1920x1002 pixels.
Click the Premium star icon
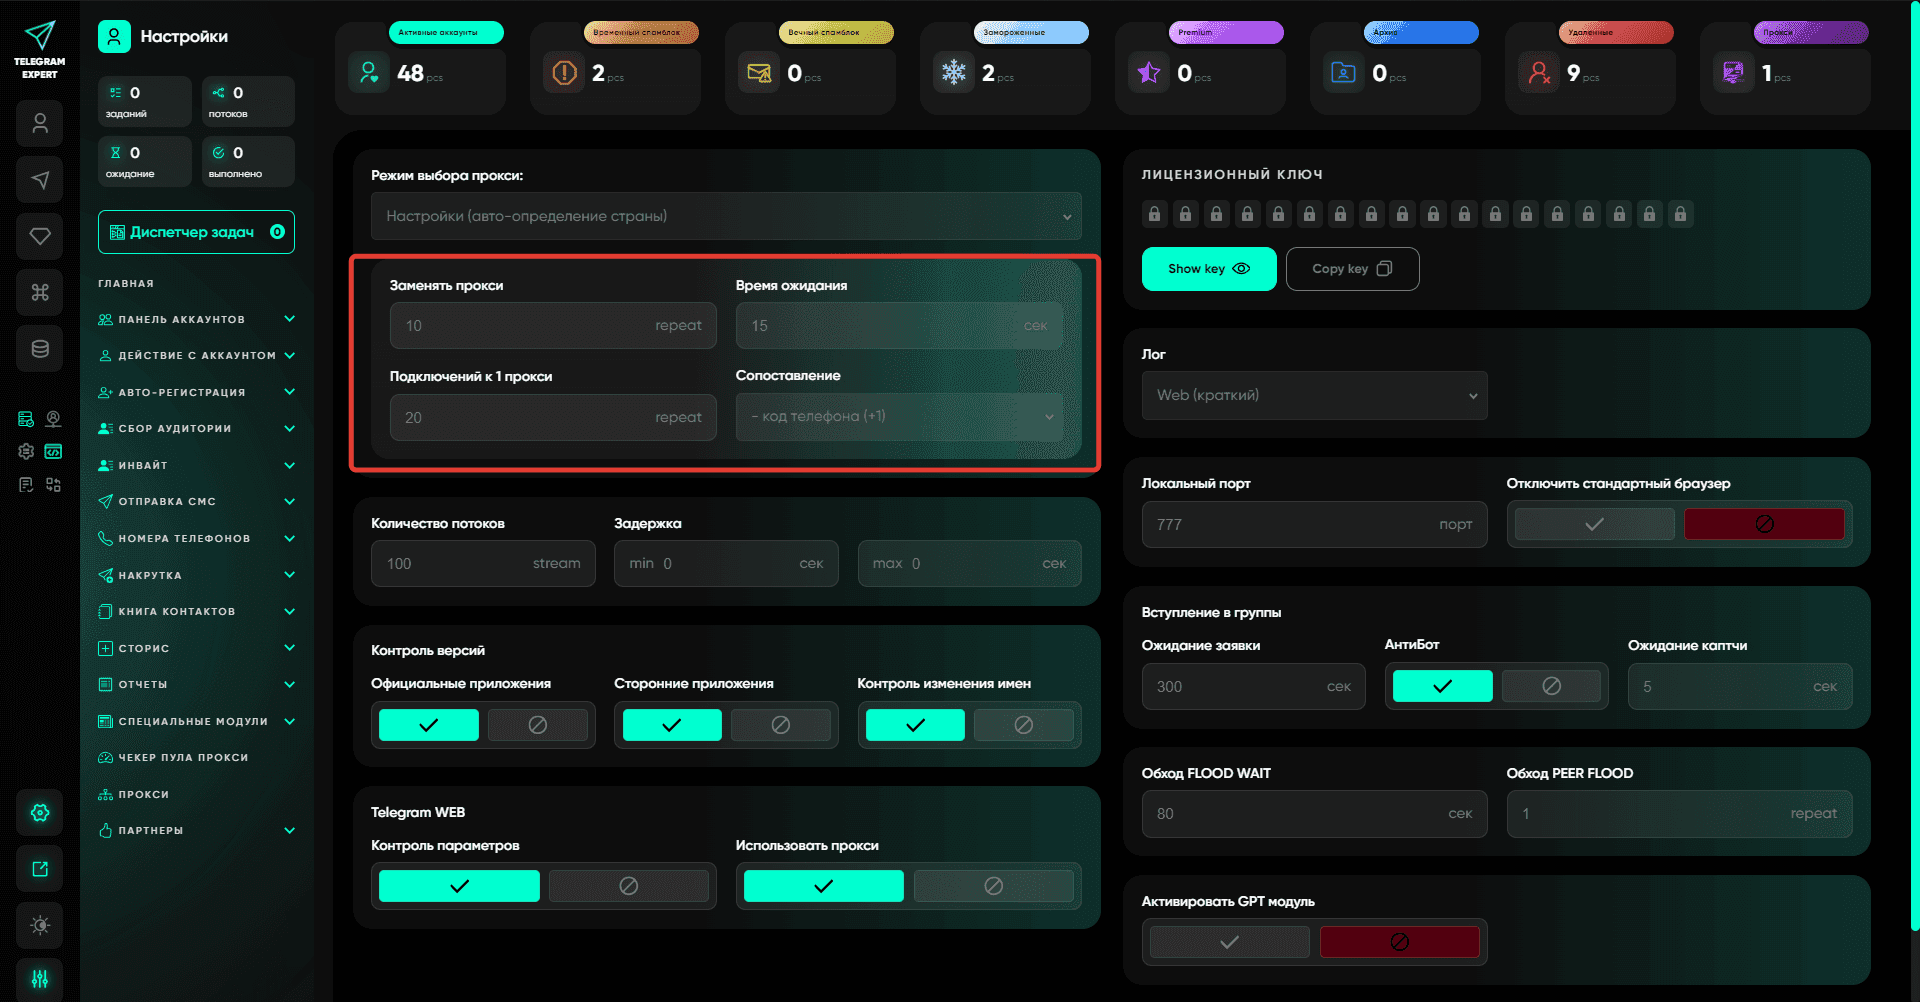click(1149, 72)
